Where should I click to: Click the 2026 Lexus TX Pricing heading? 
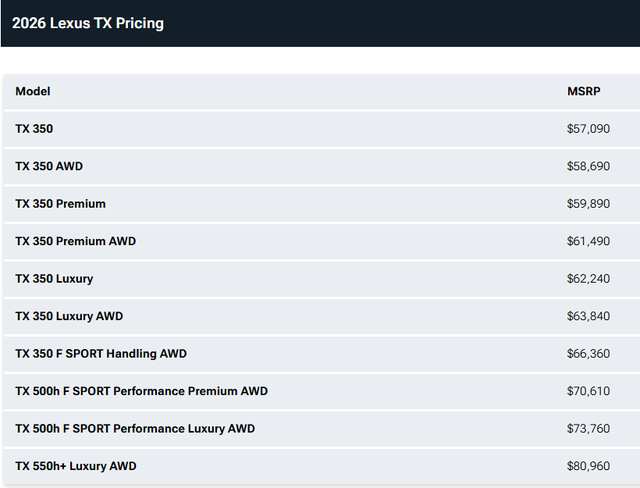[88, 23]
